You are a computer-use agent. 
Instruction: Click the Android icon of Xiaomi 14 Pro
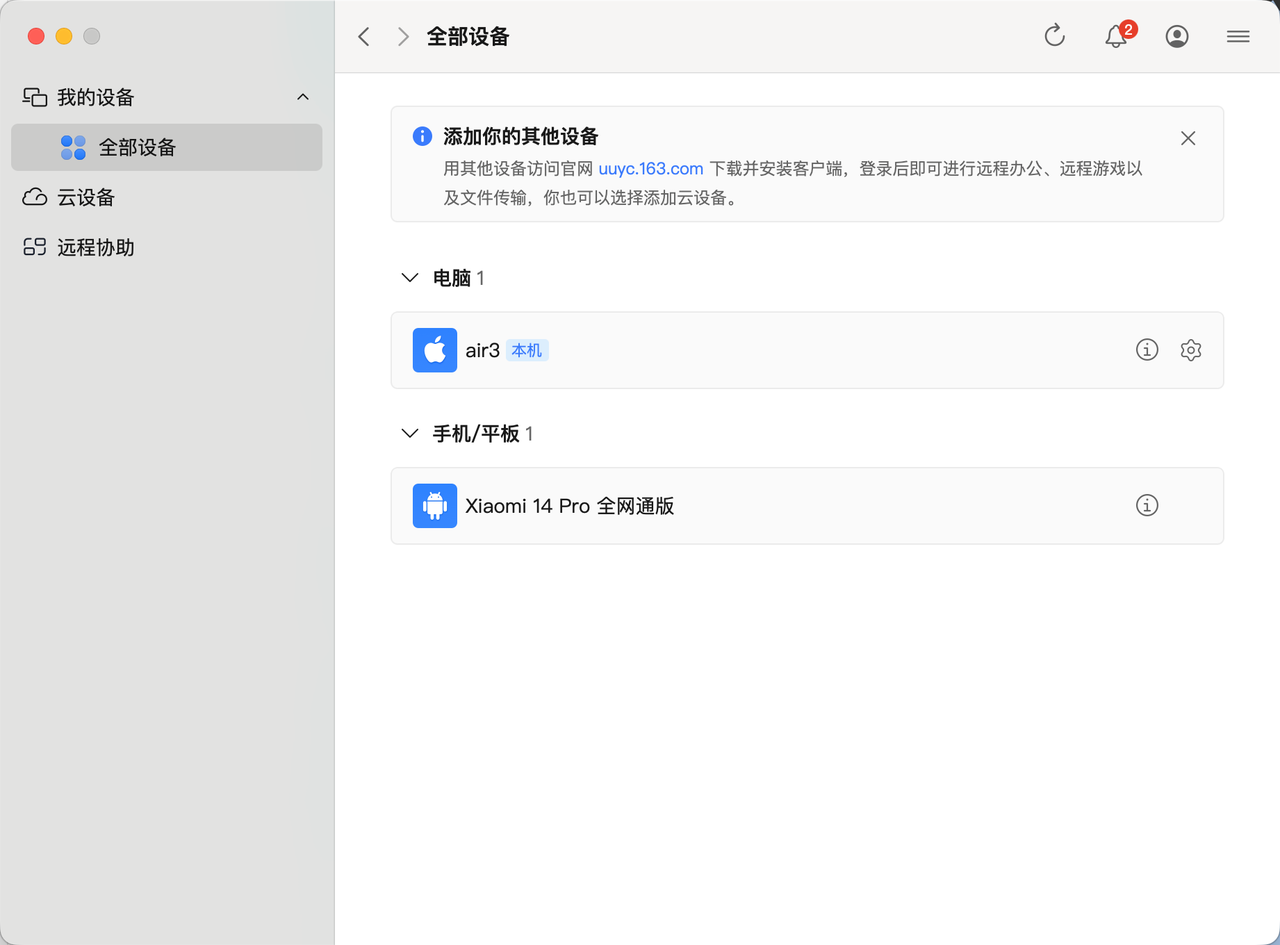[434, 506]
